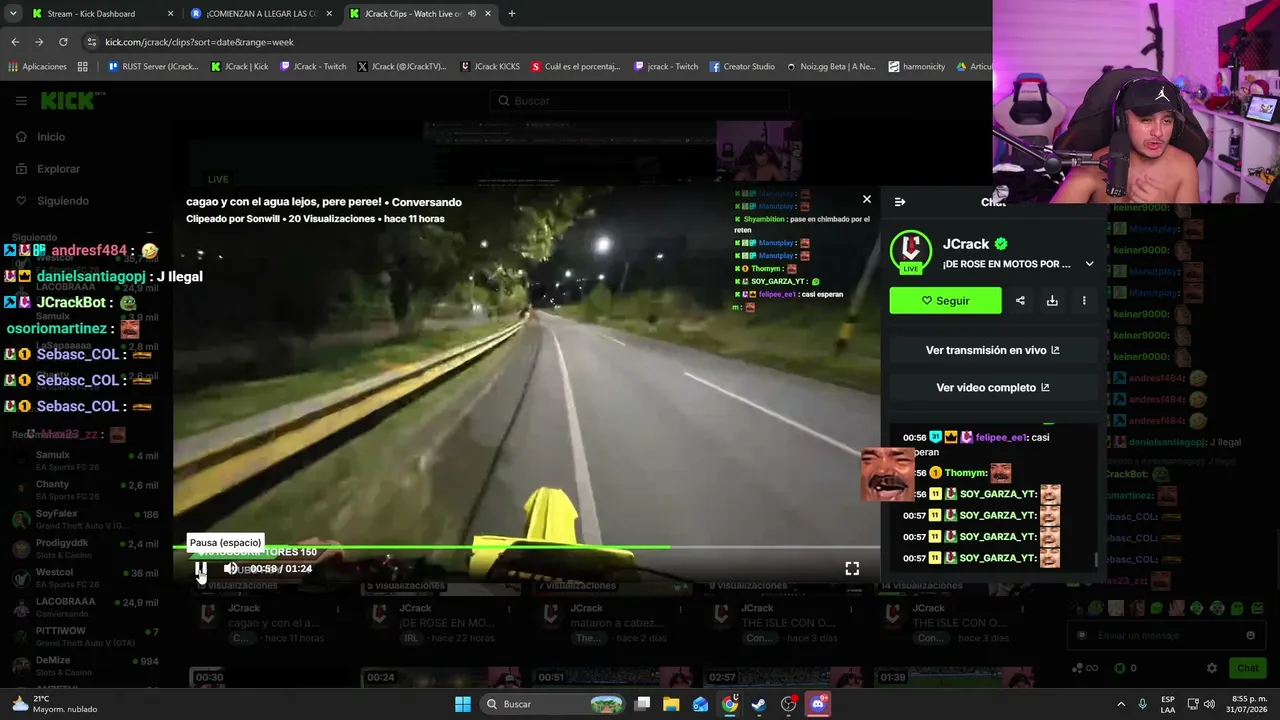Open the Kick sidebar hamburger menu
Image resolution: width=1280 pixels, height=720 pixels.
(21, 101)
